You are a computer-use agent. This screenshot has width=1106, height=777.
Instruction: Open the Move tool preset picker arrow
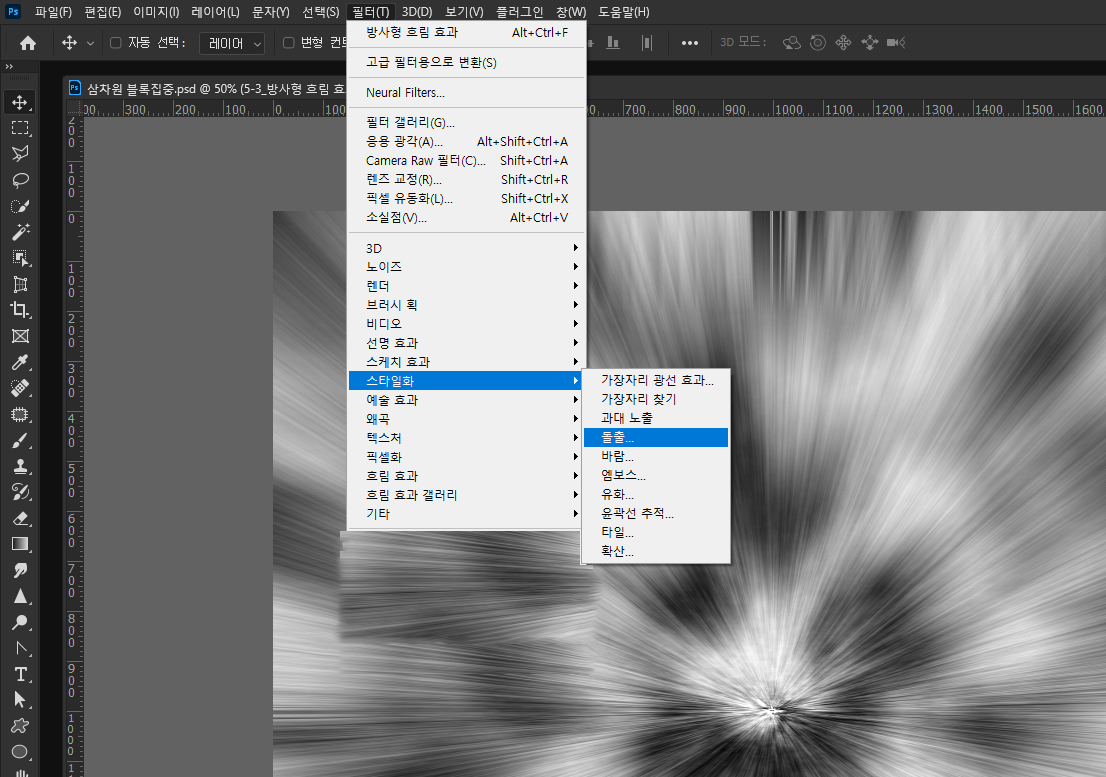(90, 44)
